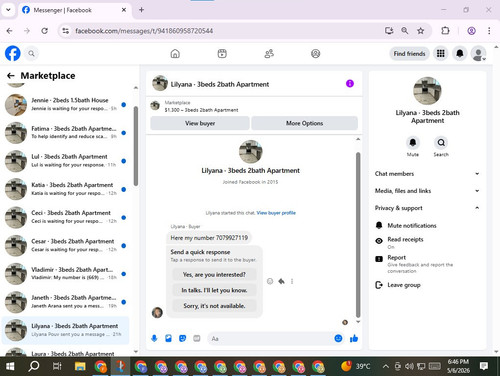Open the Menu grid icon

tap(441, 53)
